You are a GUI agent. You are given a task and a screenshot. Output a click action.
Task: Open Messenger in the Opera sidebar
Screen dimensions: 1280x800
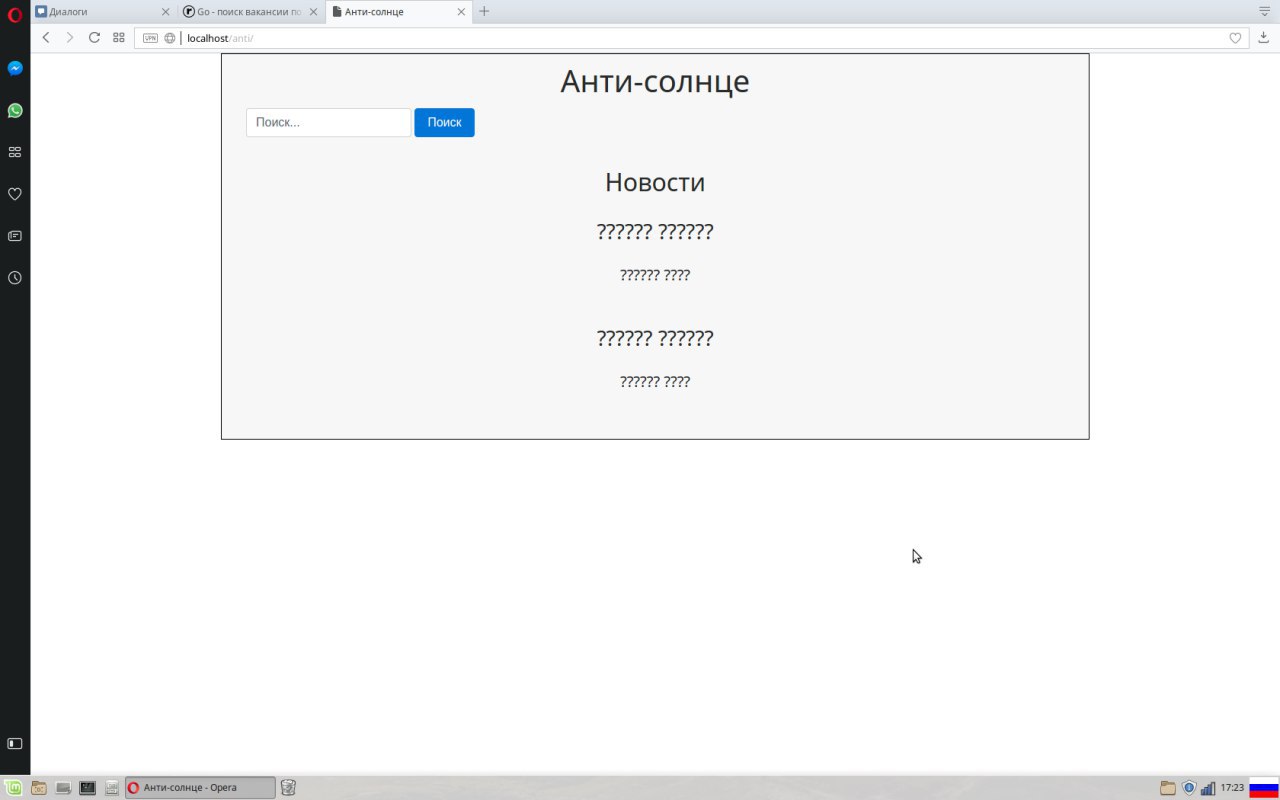click(x=15, y=68)
